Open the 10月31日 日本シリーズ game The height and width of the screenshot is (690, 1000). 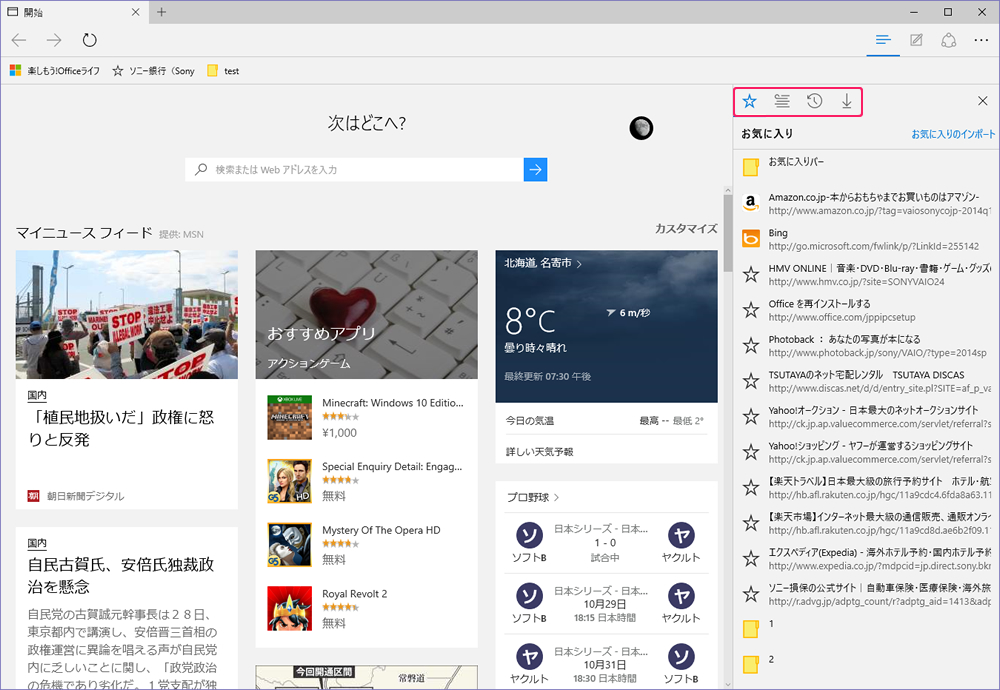(607, 664)
